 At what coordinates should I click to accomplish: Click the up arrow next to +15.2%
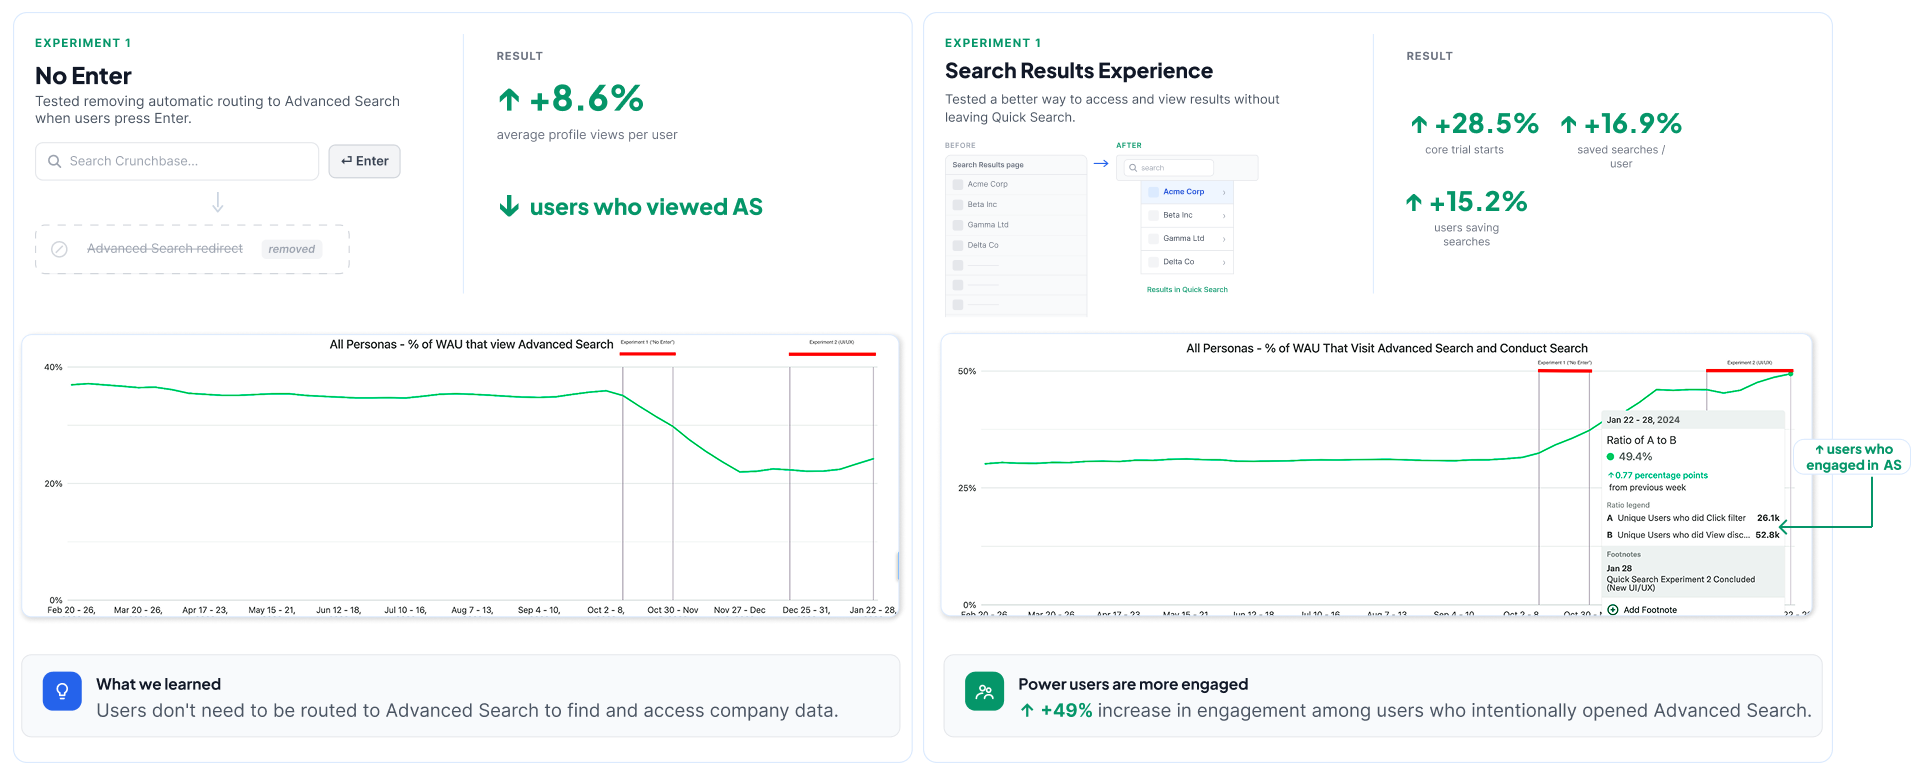(1413, 202)
